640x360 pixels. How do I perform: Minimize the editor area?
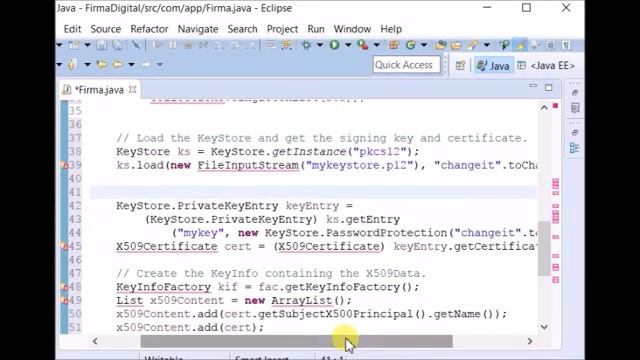pyautogui.click(x=533, y=86)
